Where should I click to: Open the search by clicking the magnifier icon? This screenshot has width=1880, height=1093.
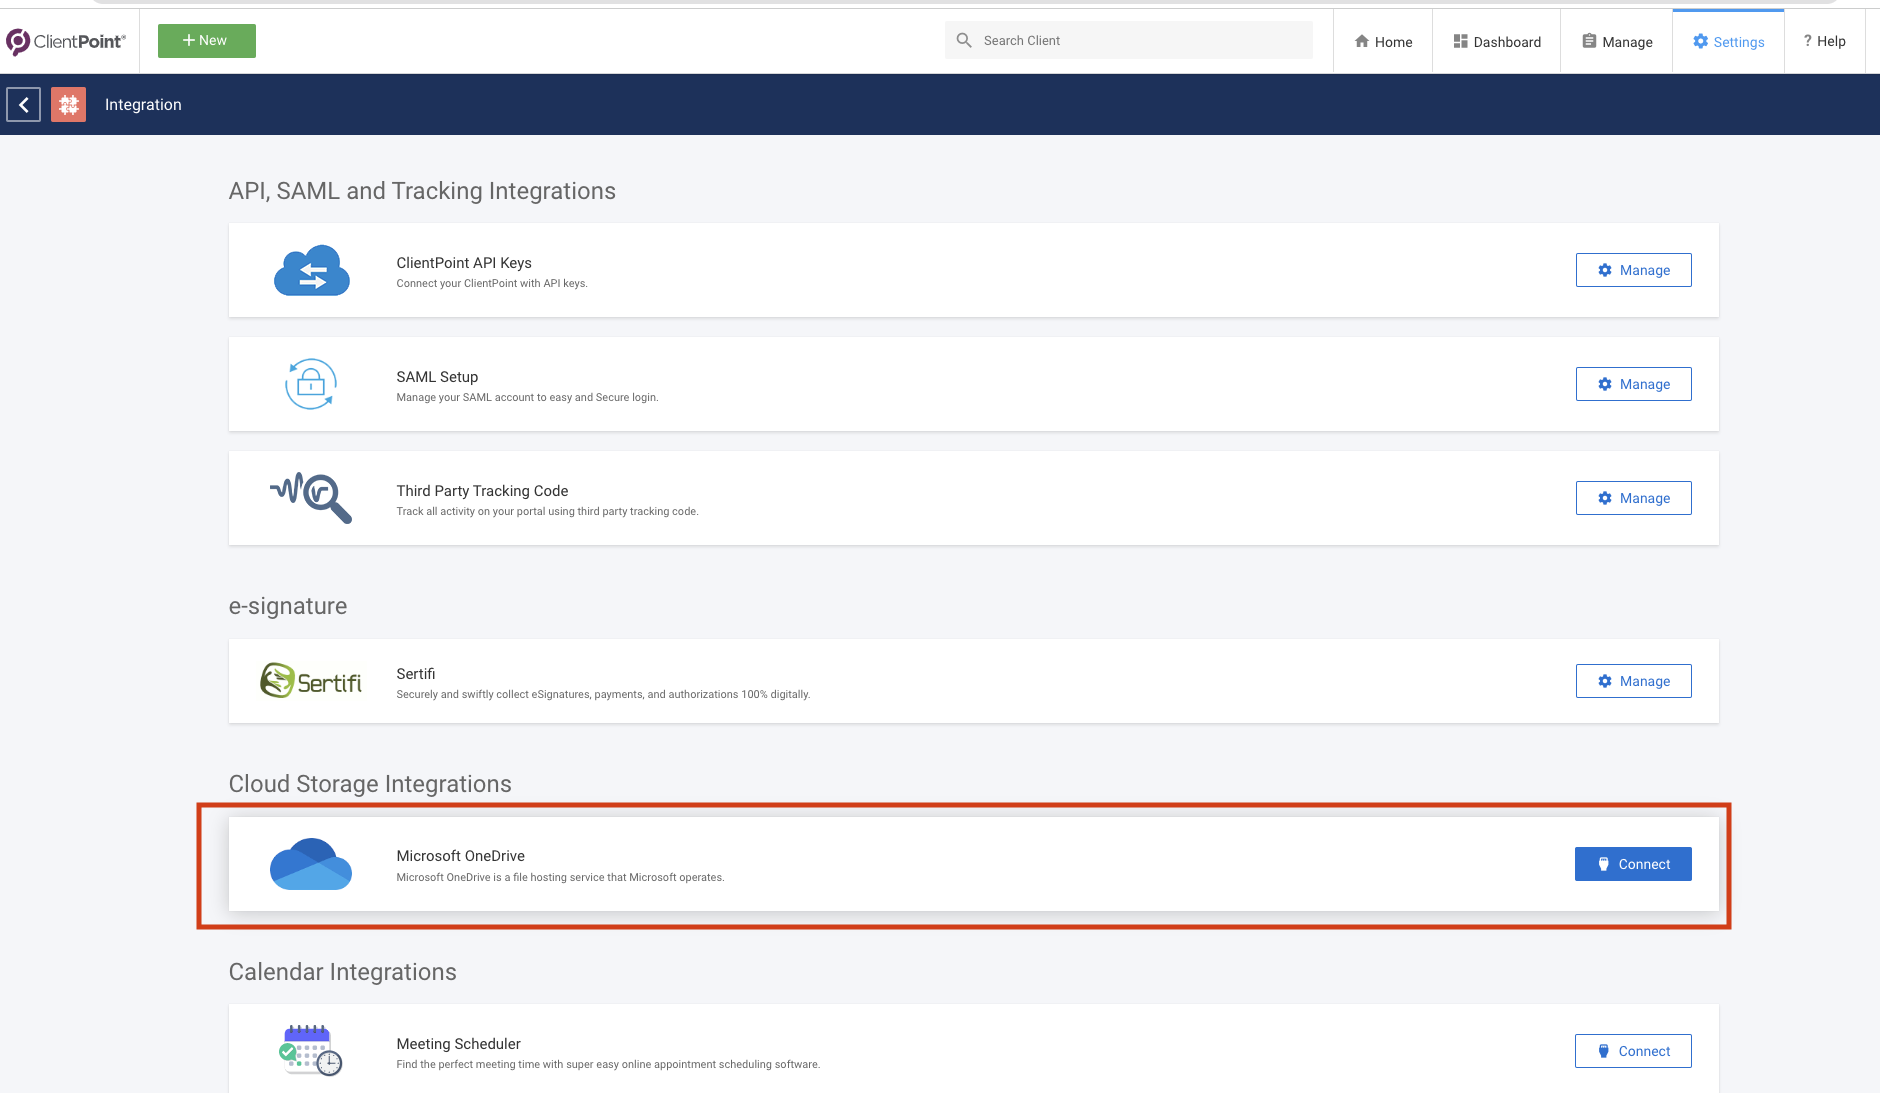tap(964, 40)
